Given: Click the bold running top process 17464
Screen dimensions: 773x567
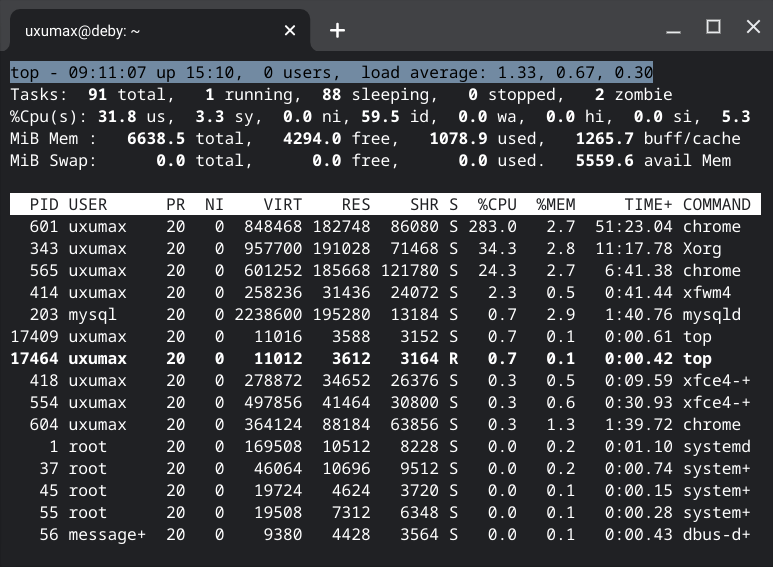Looking at the screenshot, I should [386, 358].
